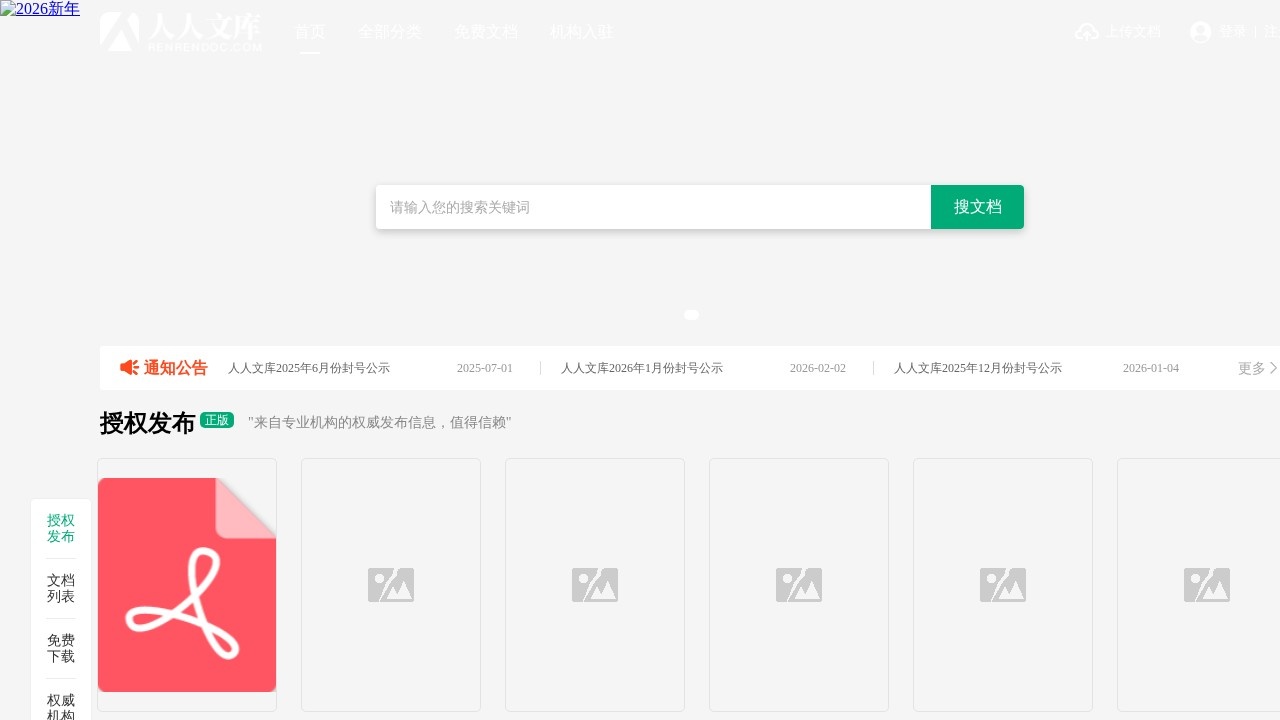Click the 人人文库 logo

point(181,32)
